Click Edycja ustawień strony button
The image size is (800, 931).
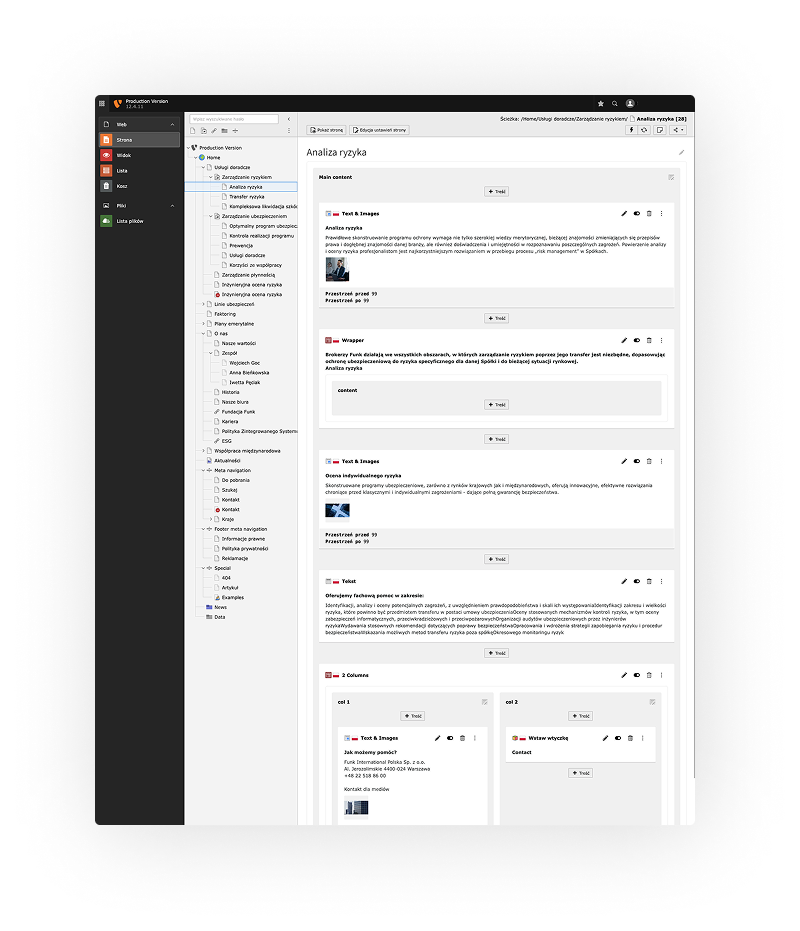tap(379, 130)
